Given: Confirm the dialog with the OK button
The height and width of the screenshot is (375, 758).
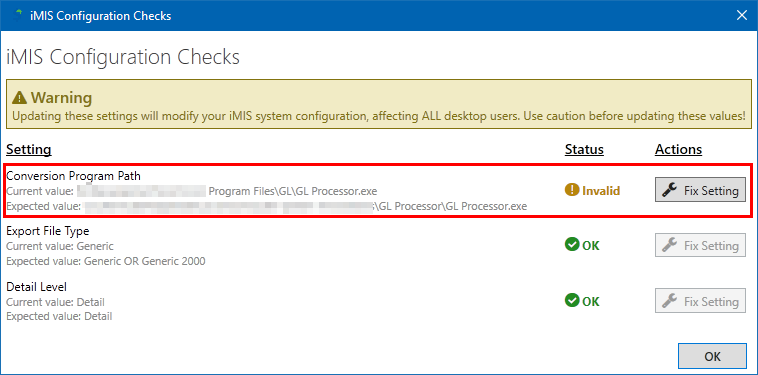Looking at the screenshot, I should pyautogui.click(x=713, y=356).
